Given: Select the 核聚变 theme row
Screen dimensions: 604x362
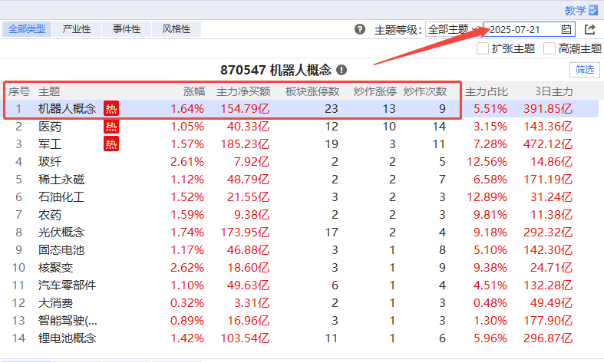Looking at the screenshot, I should click(299, 268).
